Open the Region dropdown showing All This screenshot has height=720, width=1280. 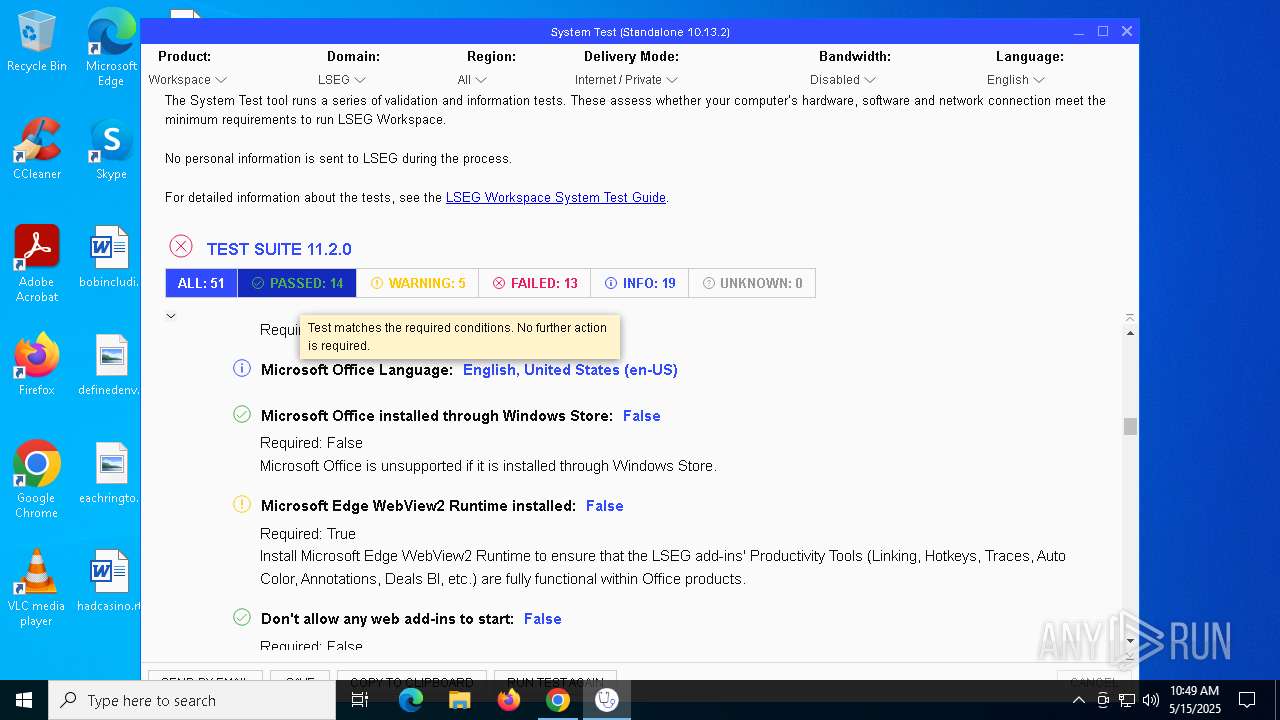tap(472, 80)
